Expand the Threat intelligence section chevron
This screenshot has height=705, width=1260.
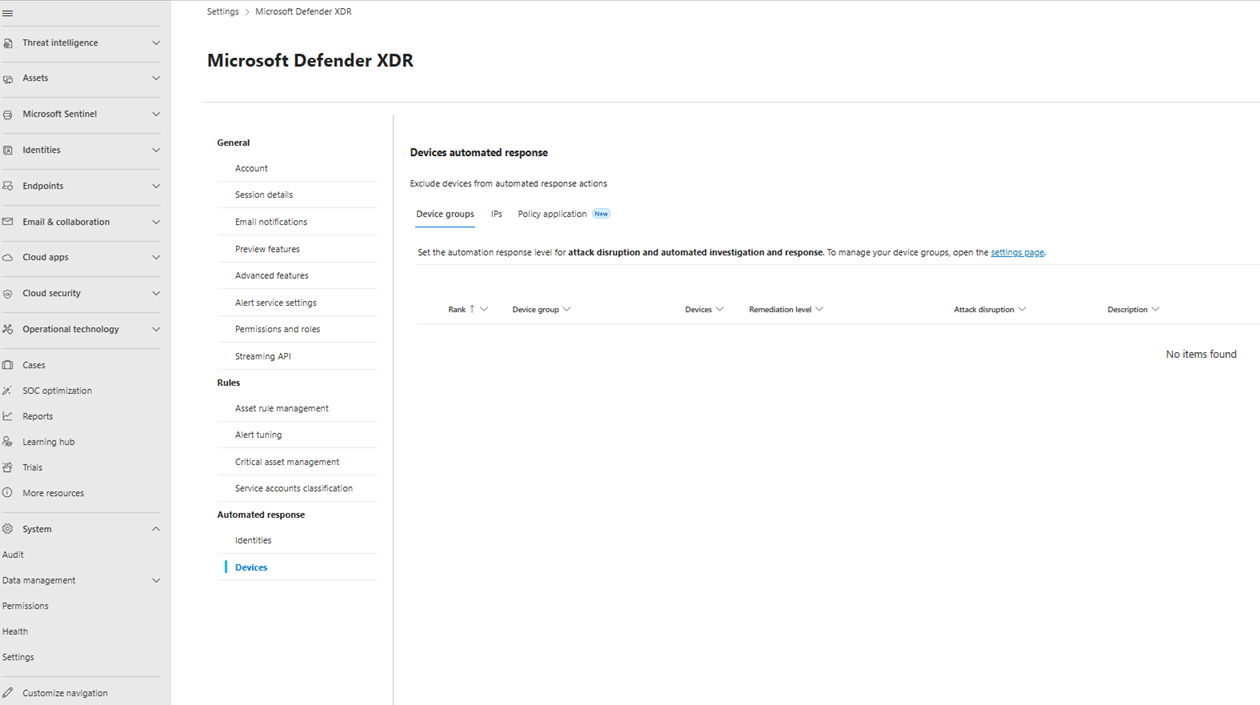pyautogui.click(x=155, y=43)
